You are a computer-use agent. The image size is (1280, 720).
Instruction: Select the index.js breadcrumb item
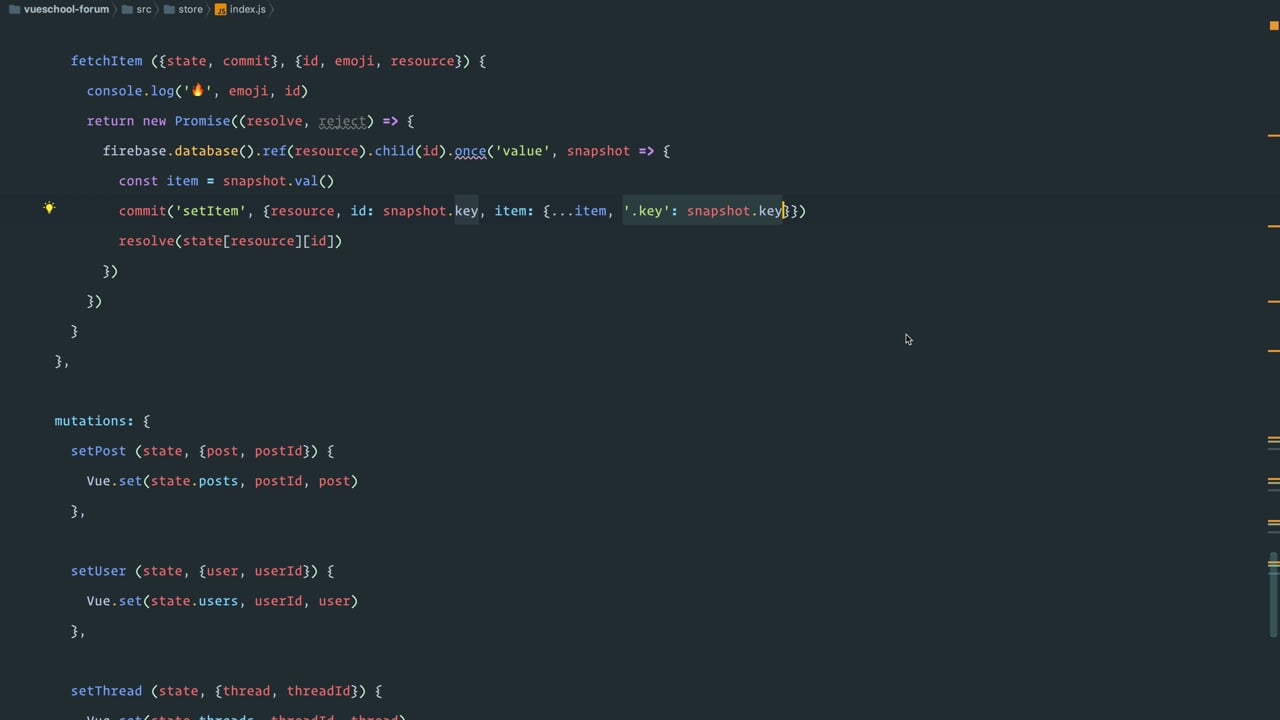pyautogui.click(x=247, y=9)
